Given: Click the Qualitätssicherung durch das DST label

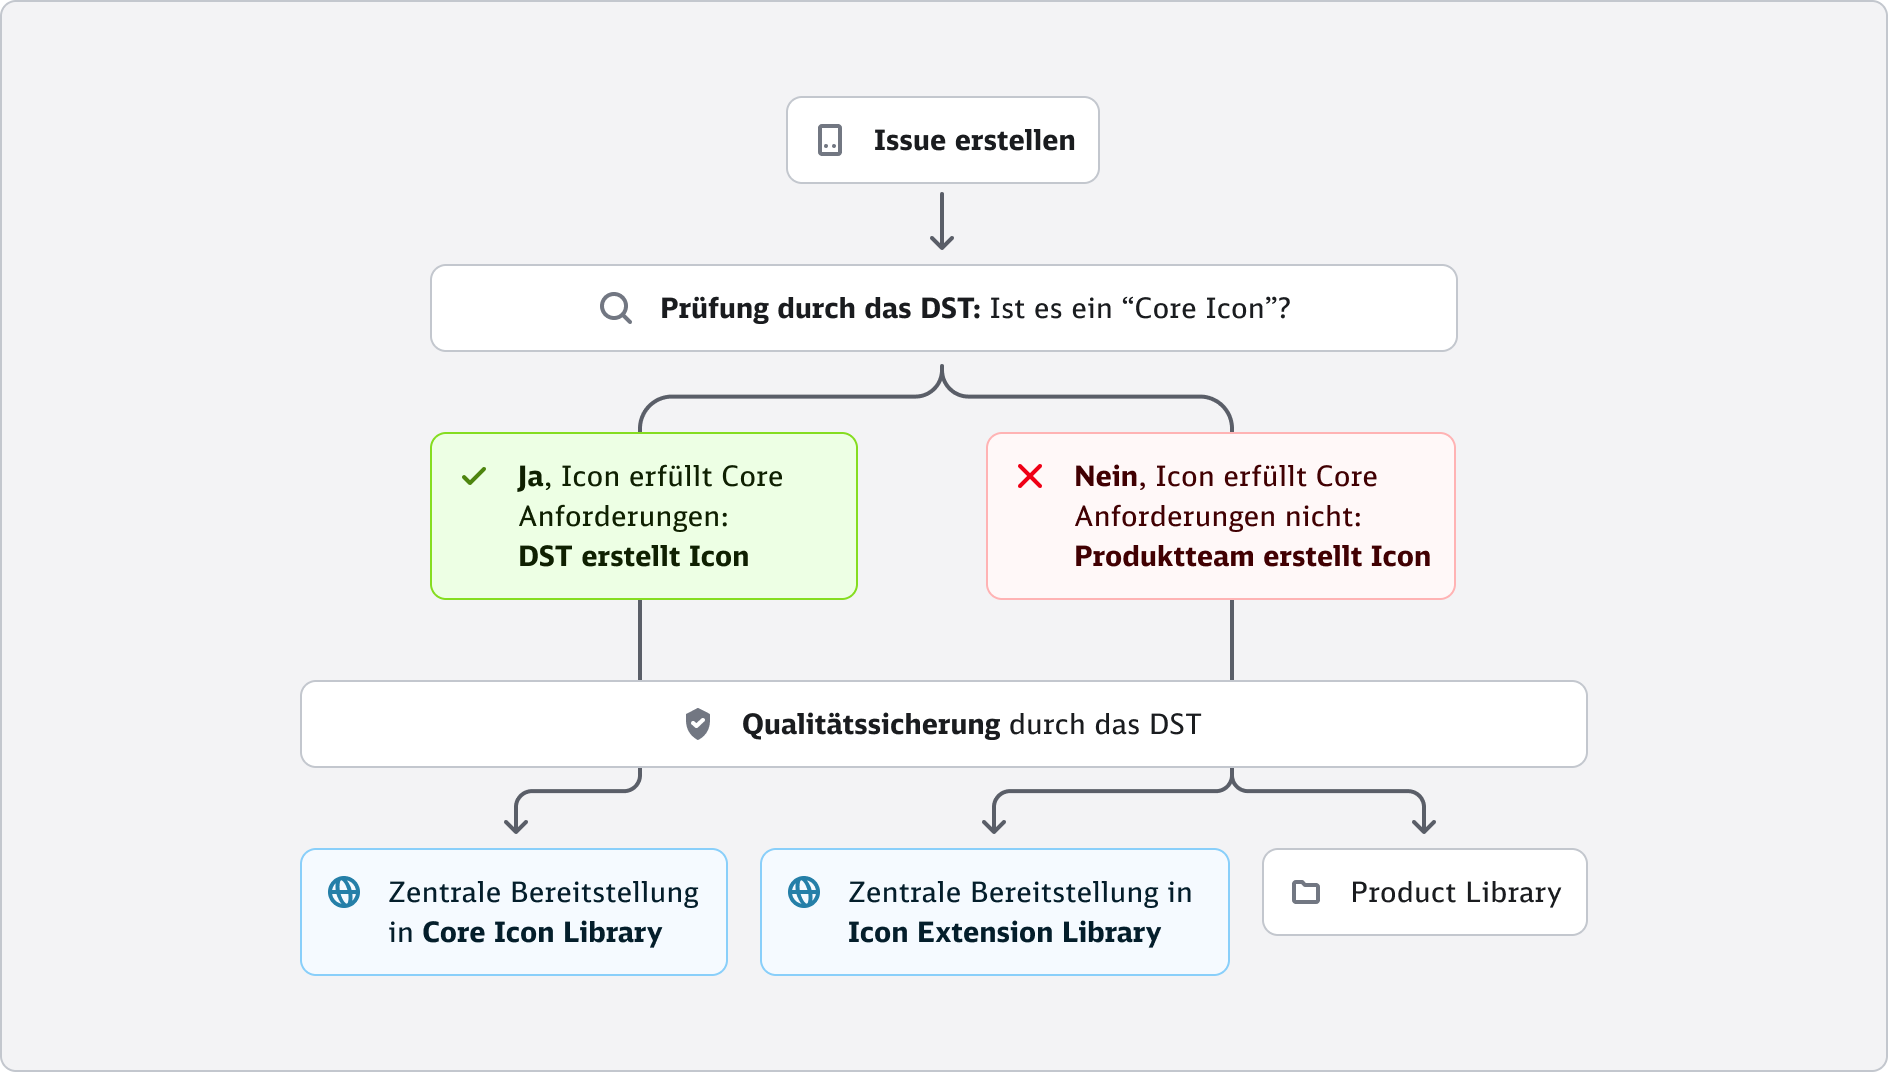Looking at the screenshot, I should (971, 724).
